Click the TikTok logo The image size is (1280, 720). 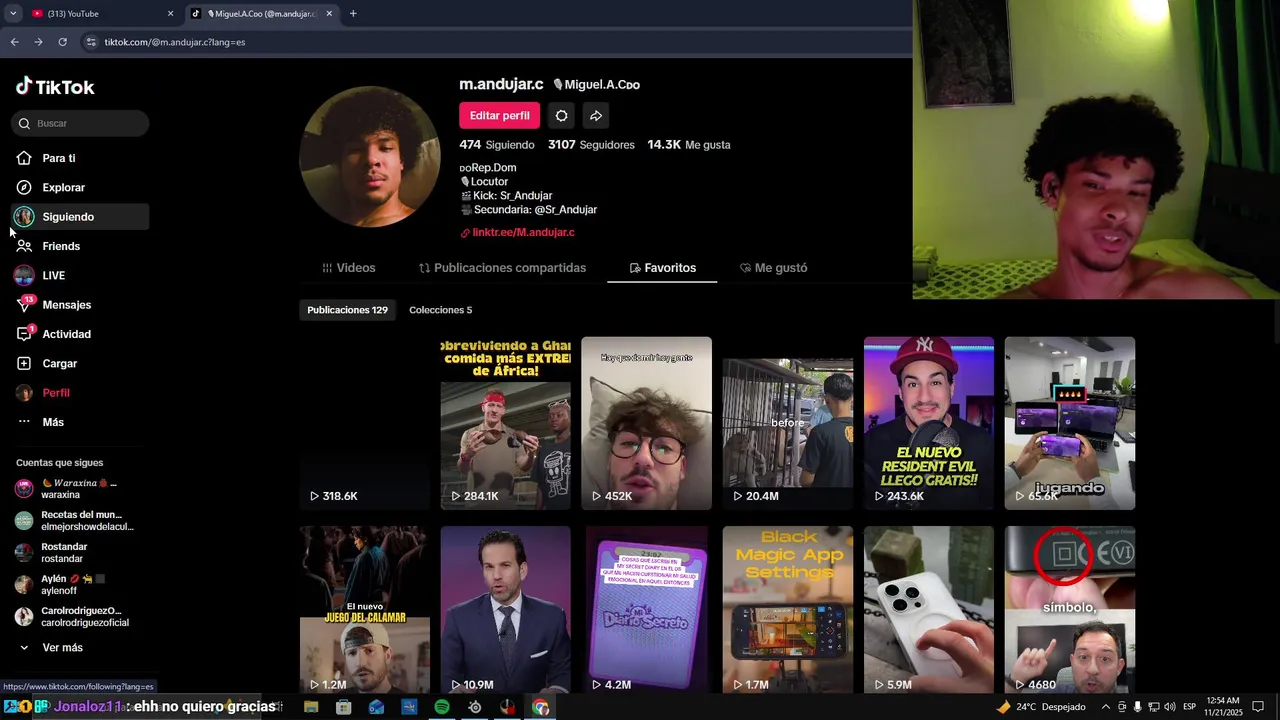[55, 87]
